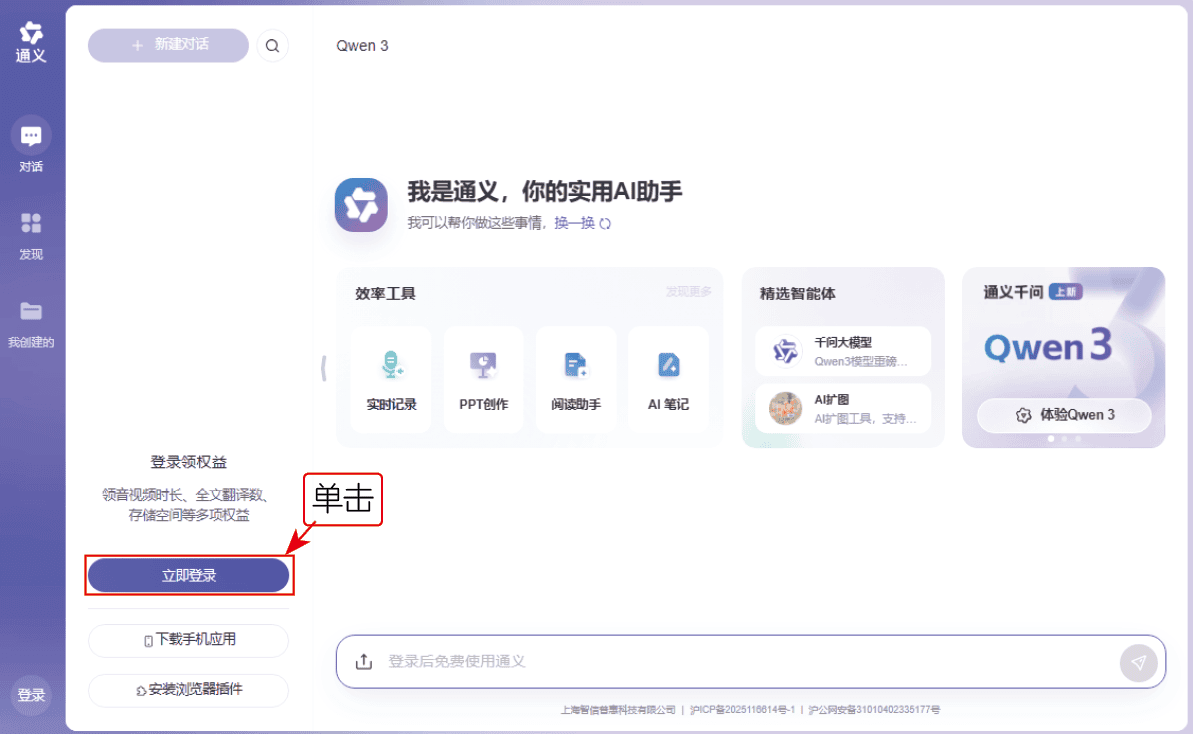
Task: Click the 精选智能体 section heading
Action: [797, 294]
